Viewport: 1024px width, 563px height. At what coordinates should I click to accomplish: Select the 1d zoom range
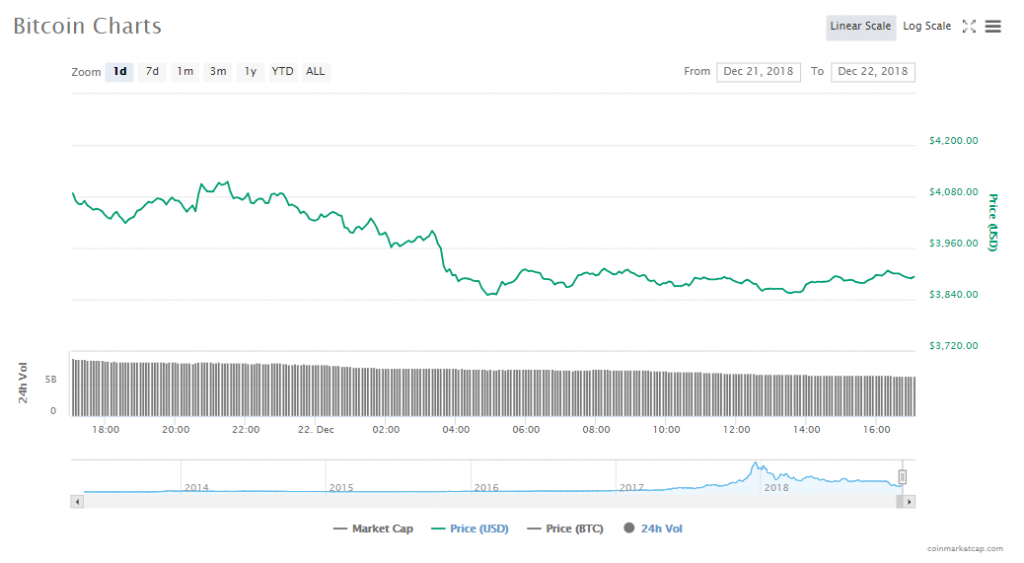click(120, 72)
